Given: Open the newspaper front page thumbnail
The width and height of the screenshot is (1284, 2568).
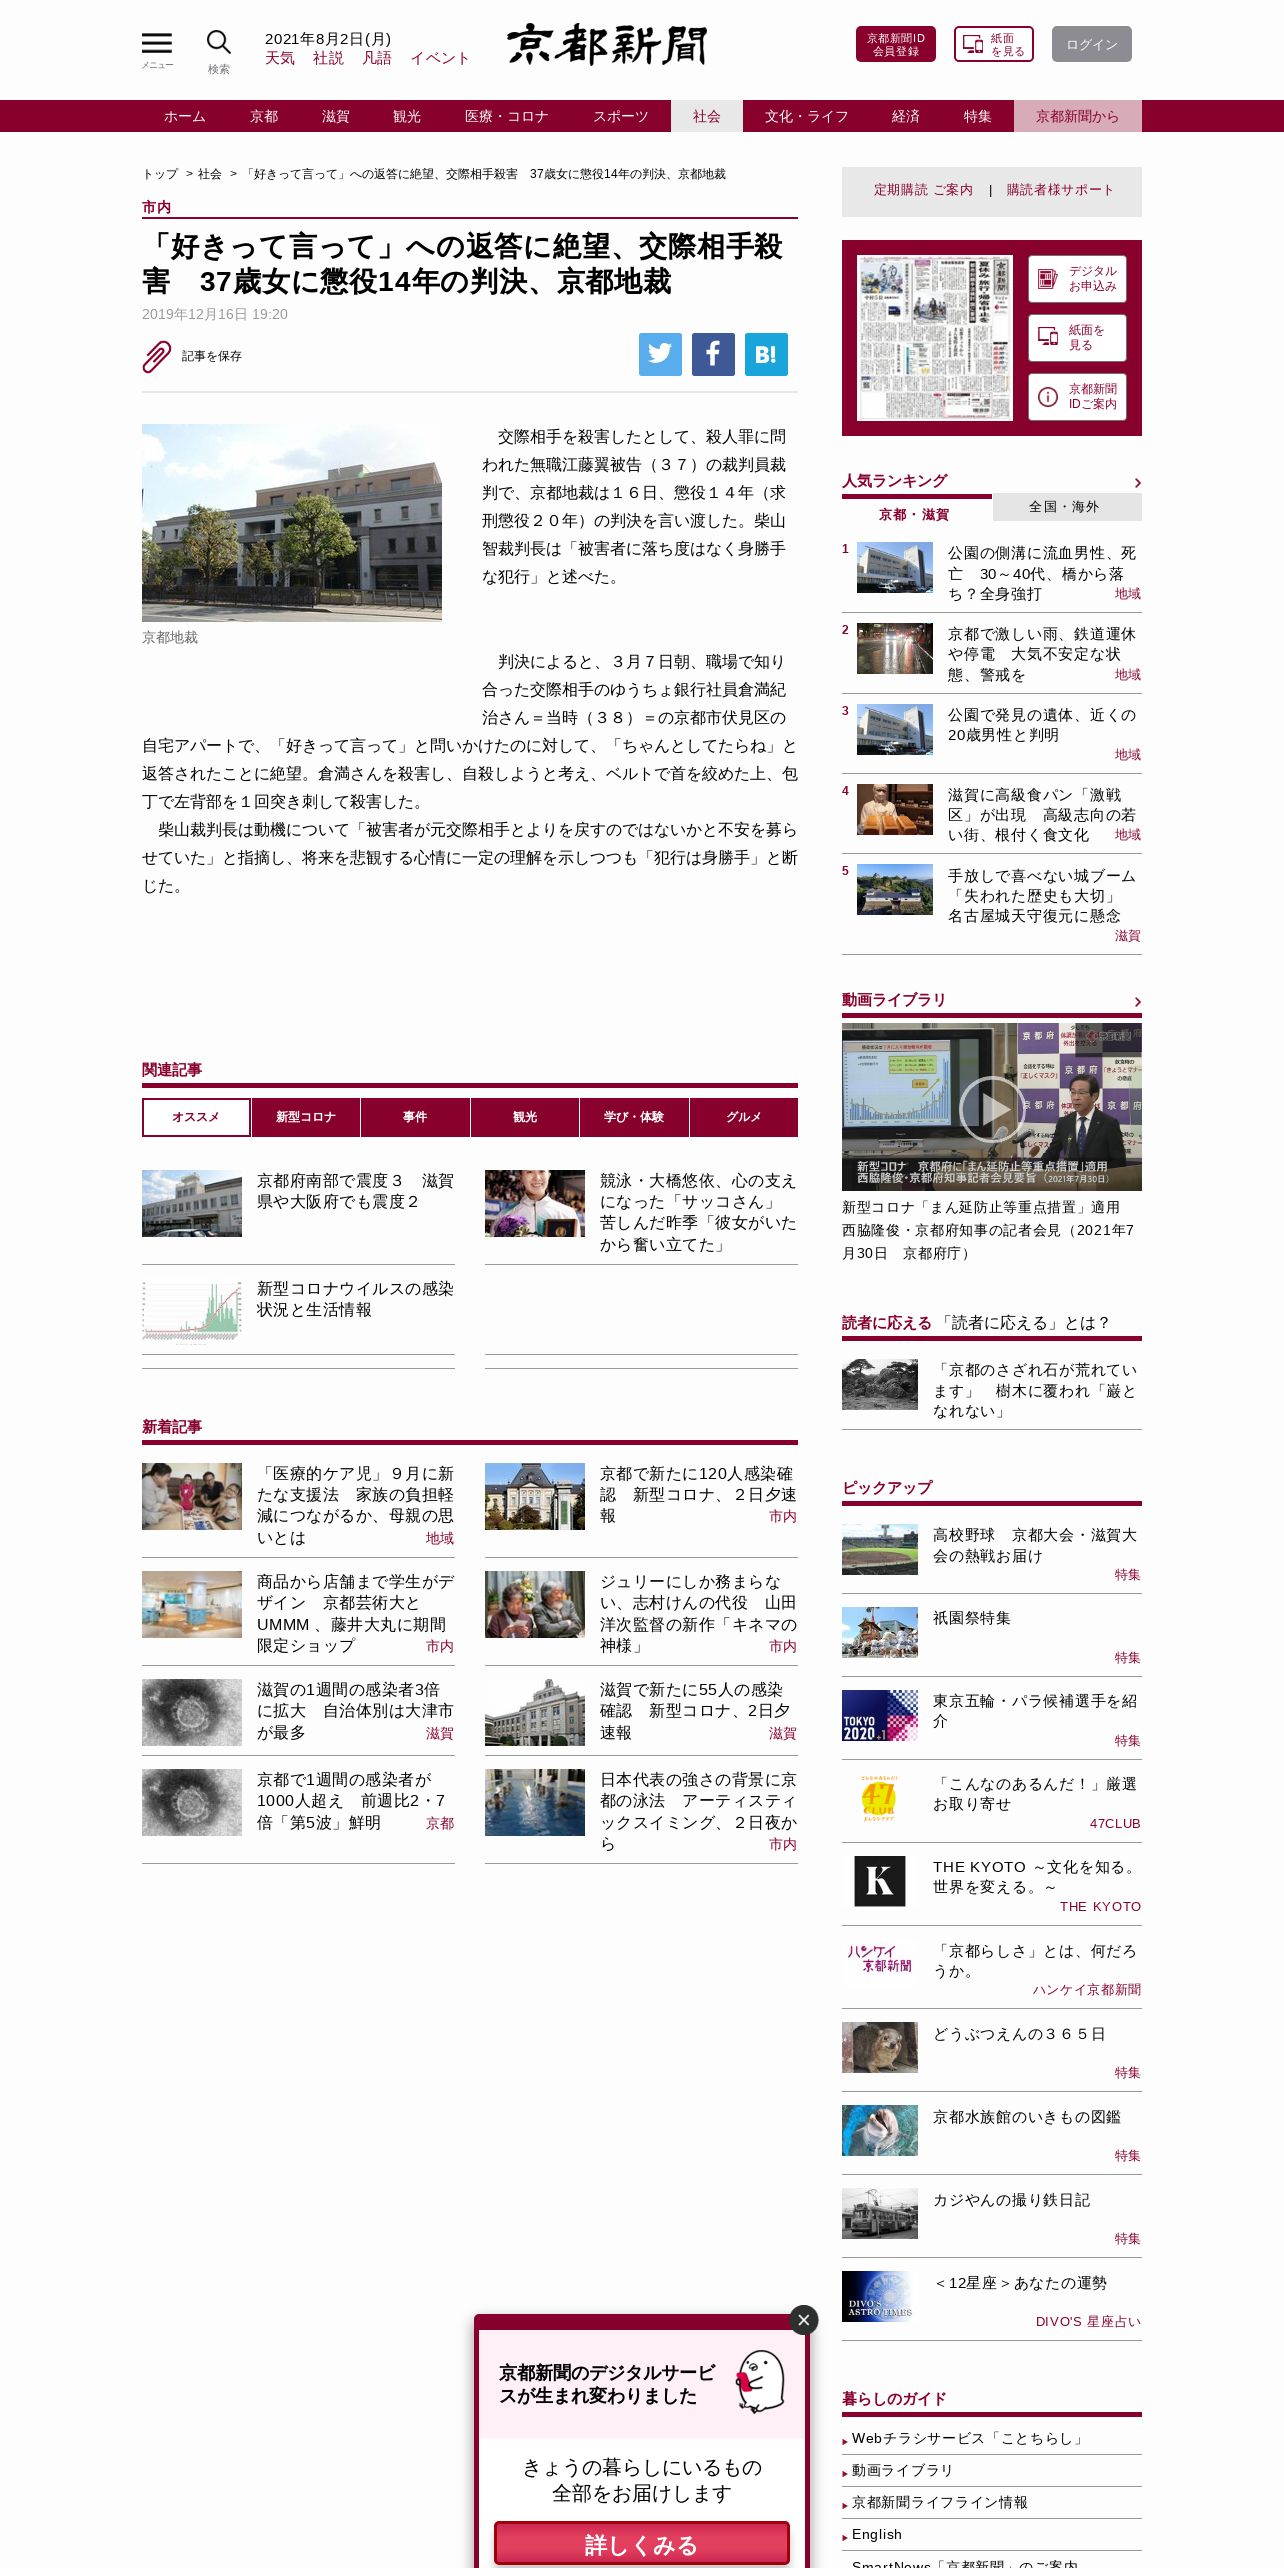Looking at the screenshot, I should [935, 338].
